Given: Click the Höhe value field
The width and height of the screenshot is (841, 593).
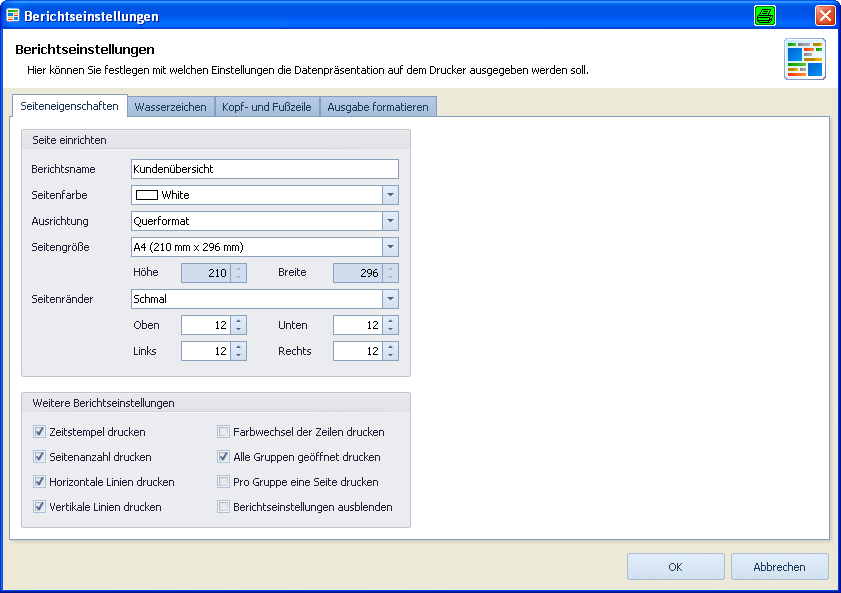Looking at the screenshot, I should click(206, 273).
